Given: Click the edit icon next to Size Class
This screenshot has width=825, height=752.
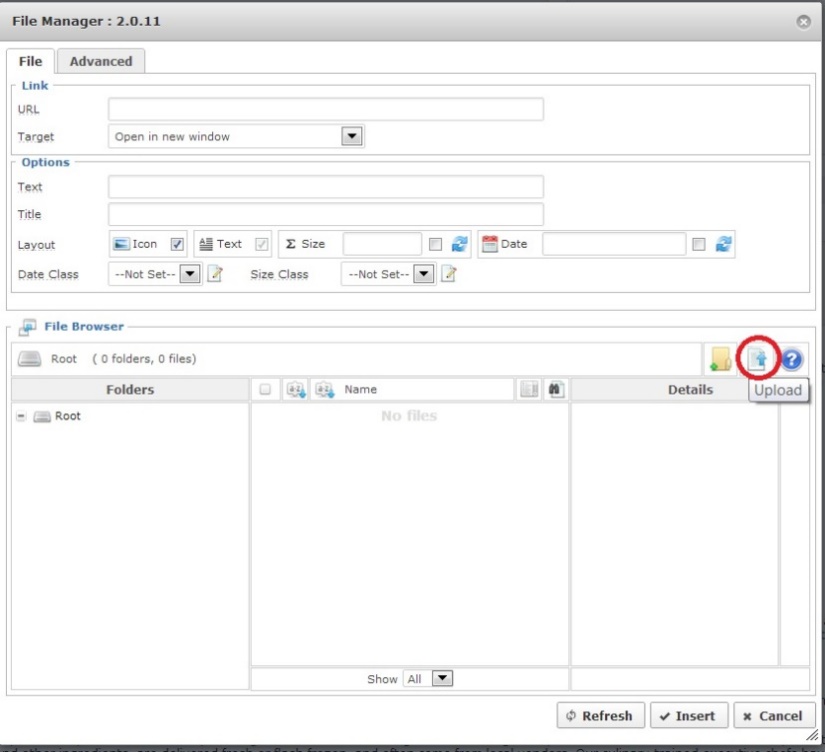Looking at the screenshot, I should [450, 274].
